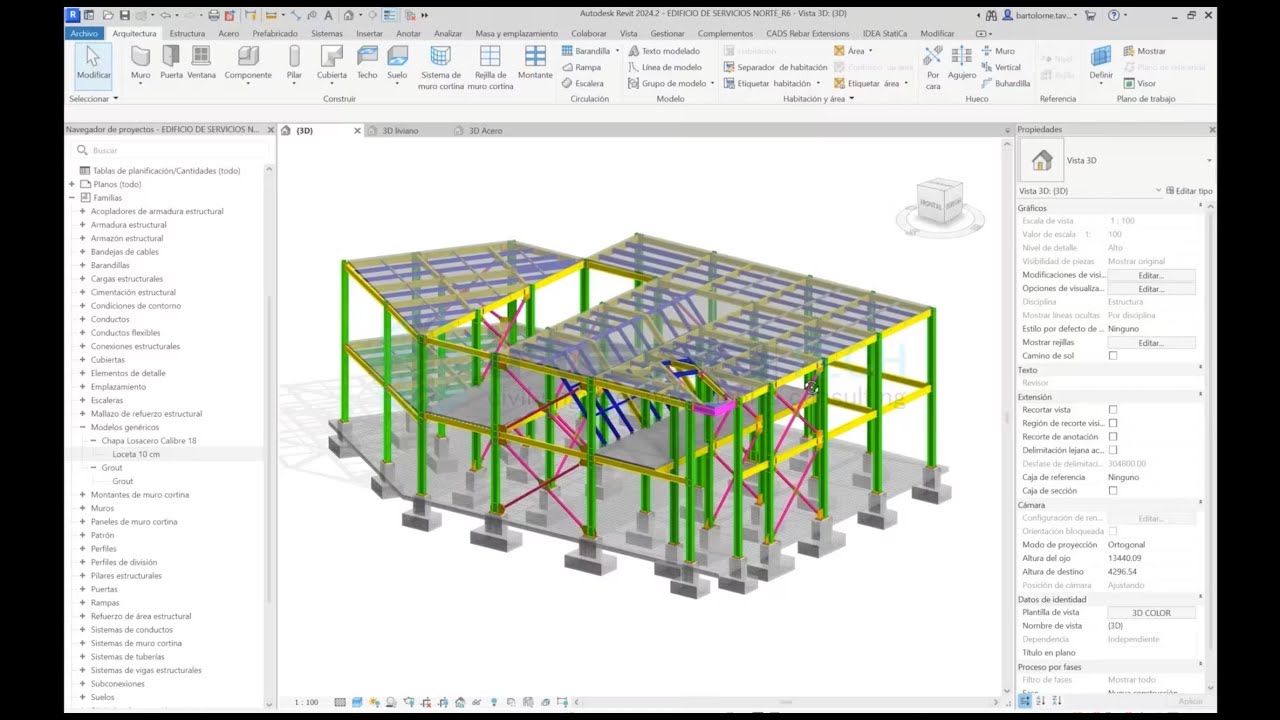Toggle the Camino de sol checkbox
This screenshot has height=720, width=1280.
(x=1113, y=356)
